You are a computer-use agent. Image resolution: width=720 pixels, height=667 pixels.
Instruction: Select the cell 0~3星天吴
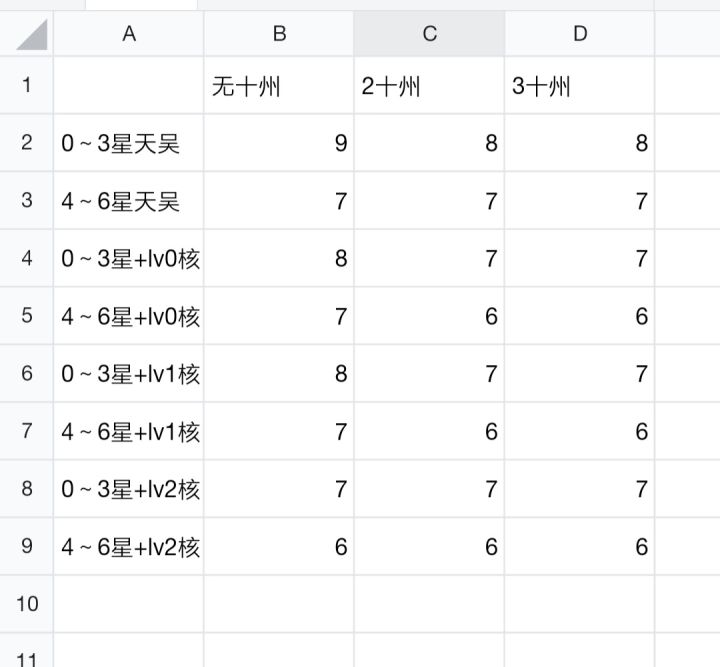pos(129,143)
